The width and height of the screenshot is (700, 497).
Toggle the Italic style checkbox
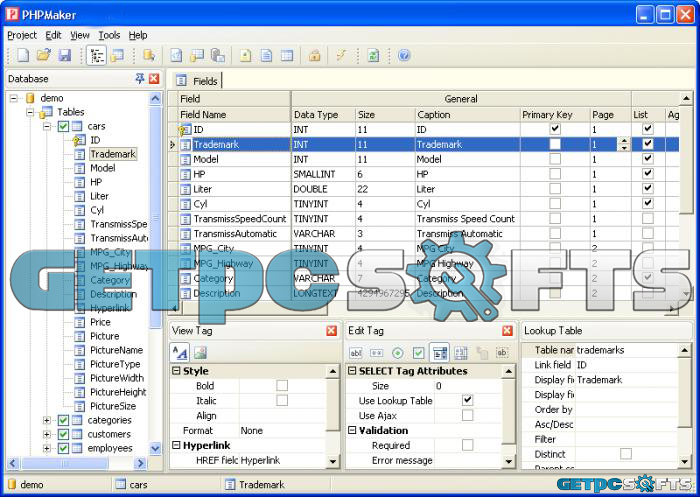[282, 400]
